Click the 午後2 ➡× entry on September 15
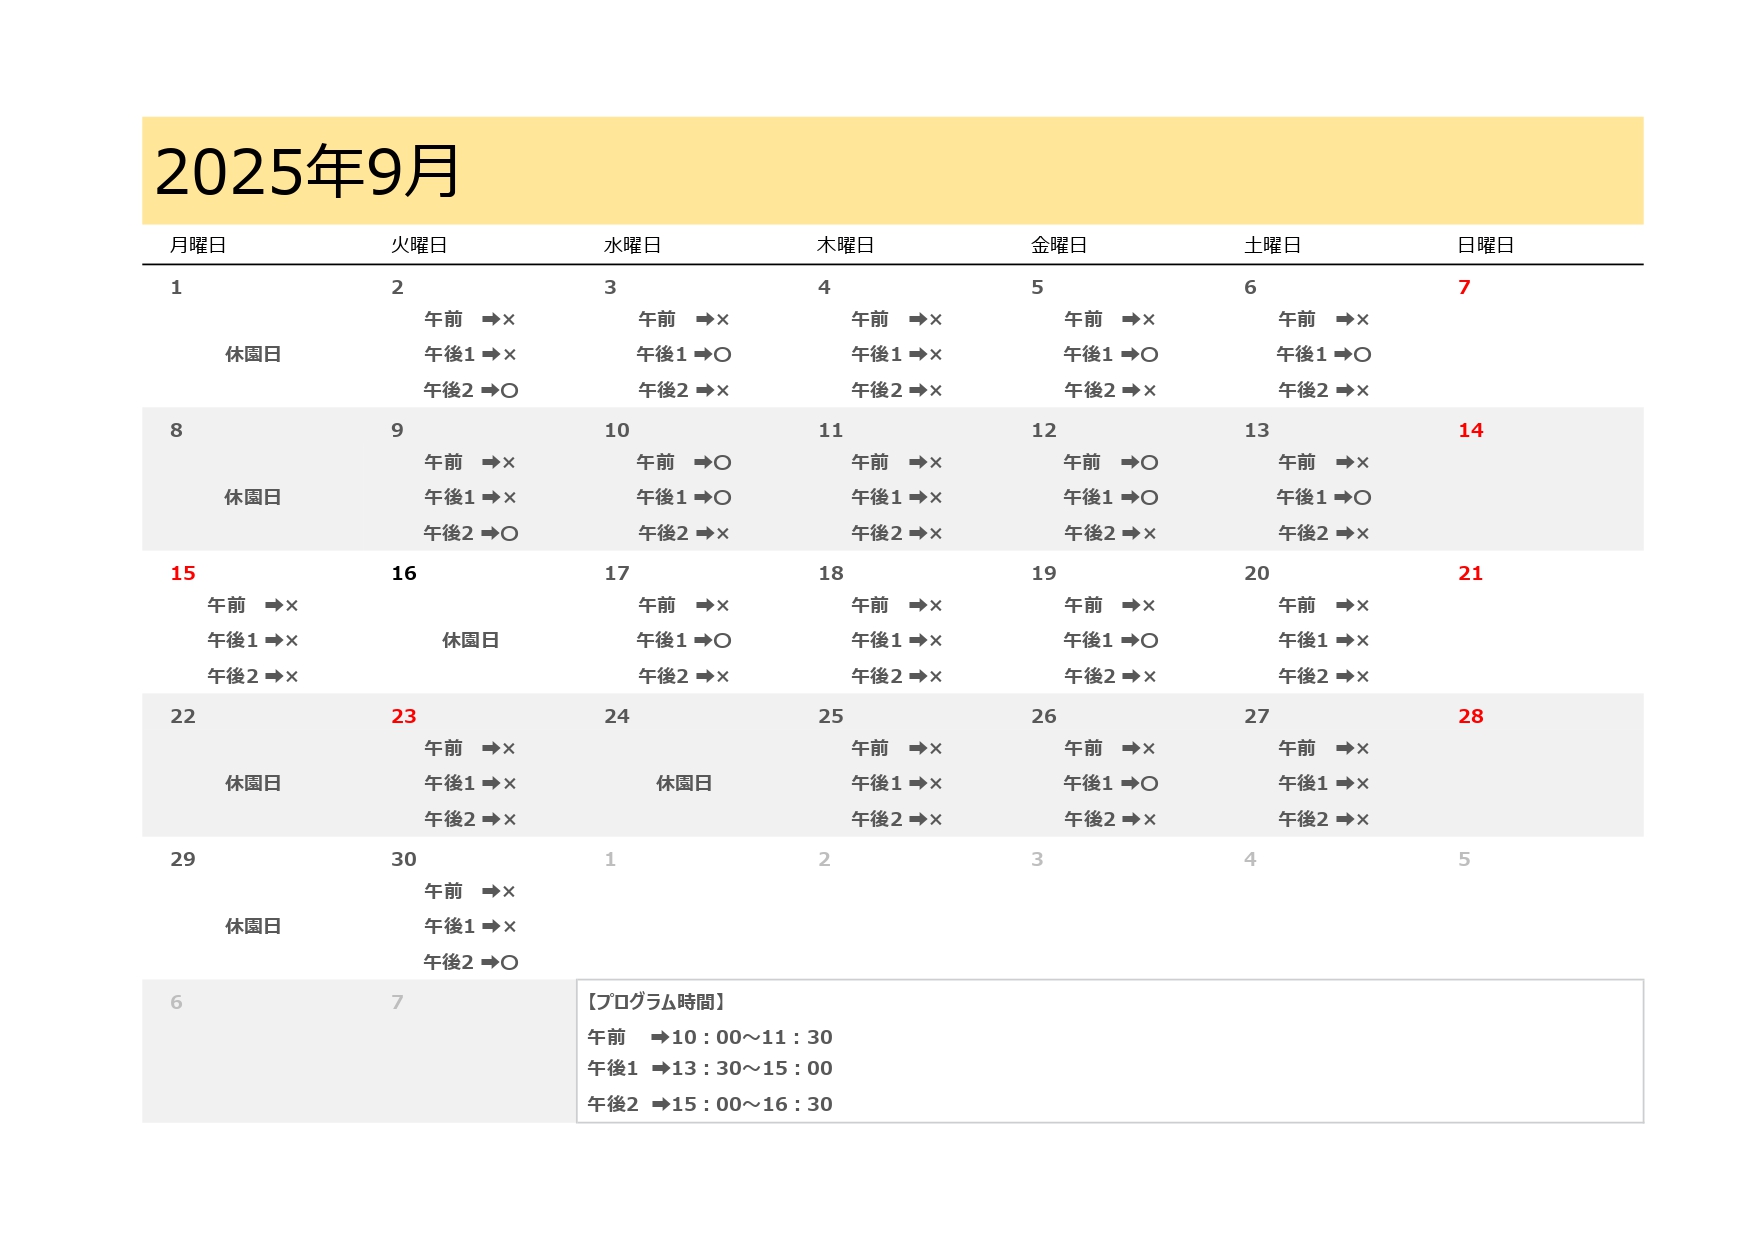 point(253,676)
